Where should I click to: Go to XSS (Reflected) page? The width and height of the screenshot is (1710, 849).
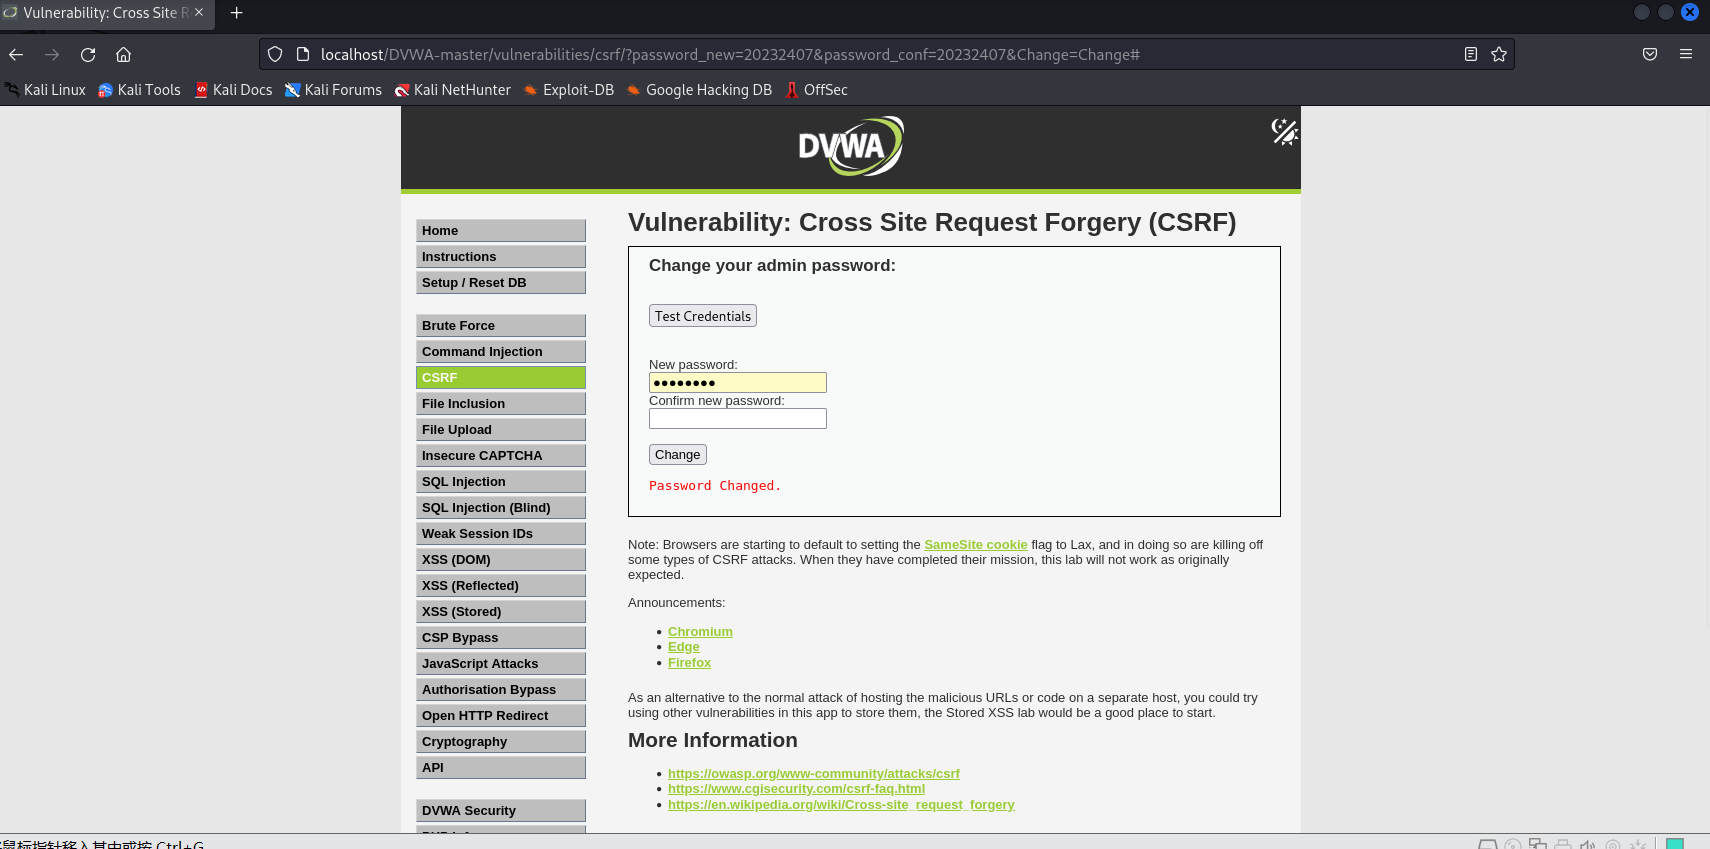[x=501, y=585]
